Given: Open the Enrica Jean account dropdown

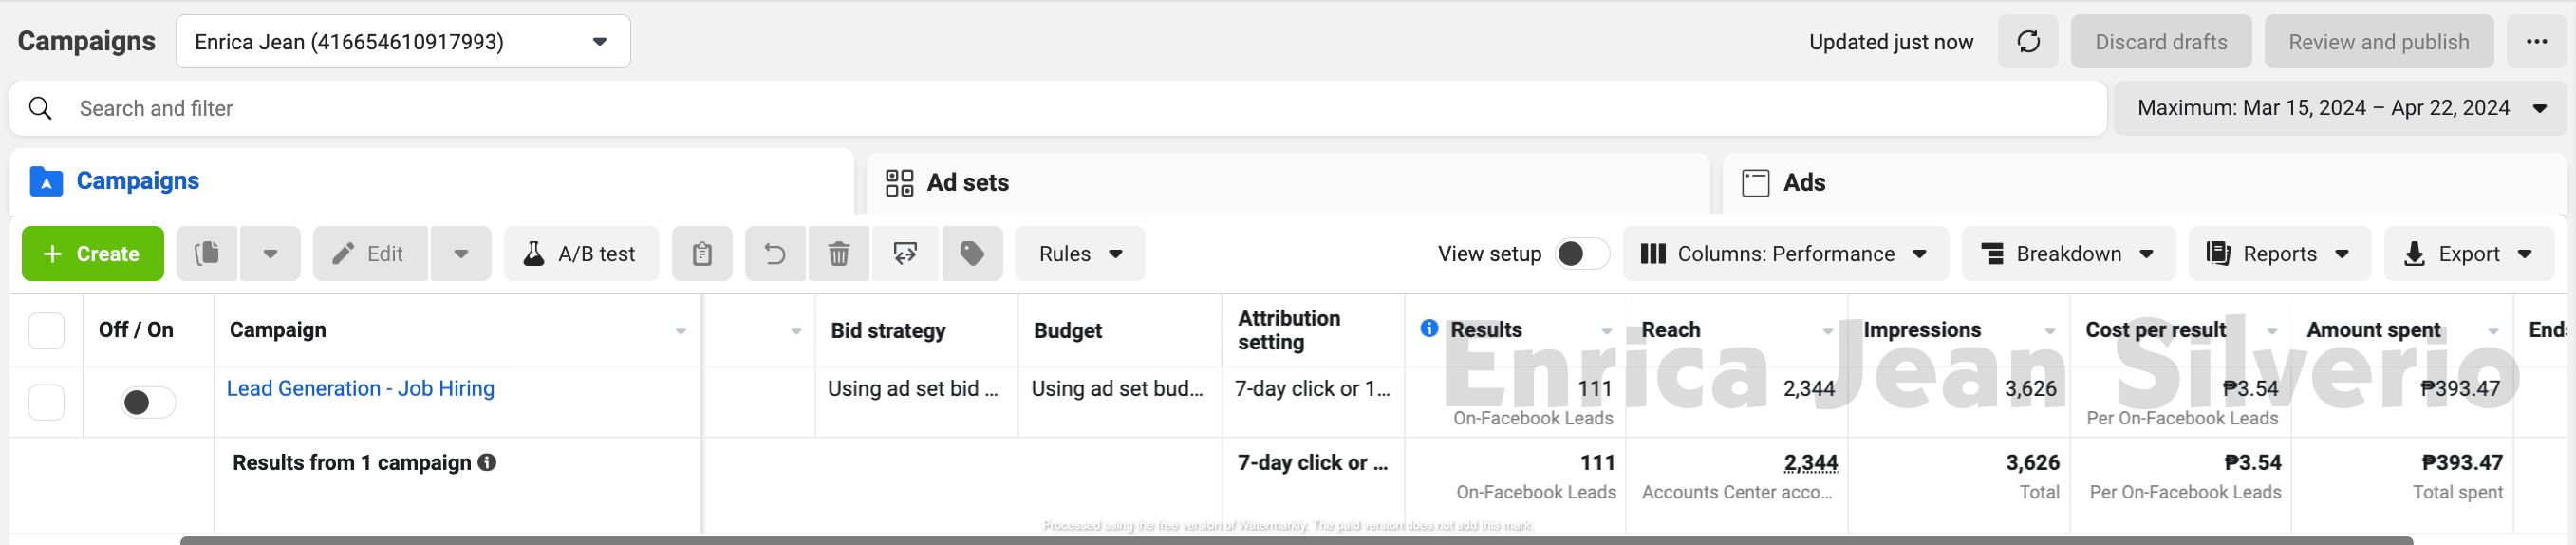Looking at the screenshot, I should [403, 42].
